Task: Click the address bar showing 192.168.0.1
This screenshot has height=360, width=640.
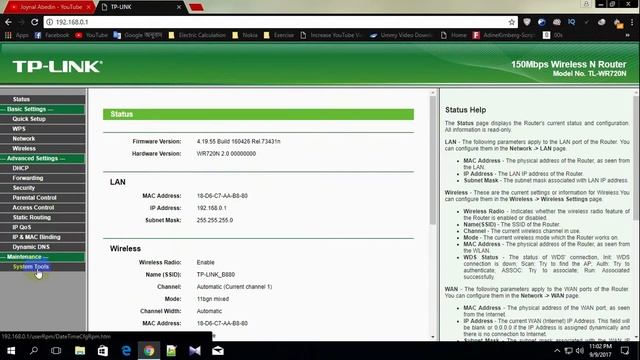Action: pos(280,22)
